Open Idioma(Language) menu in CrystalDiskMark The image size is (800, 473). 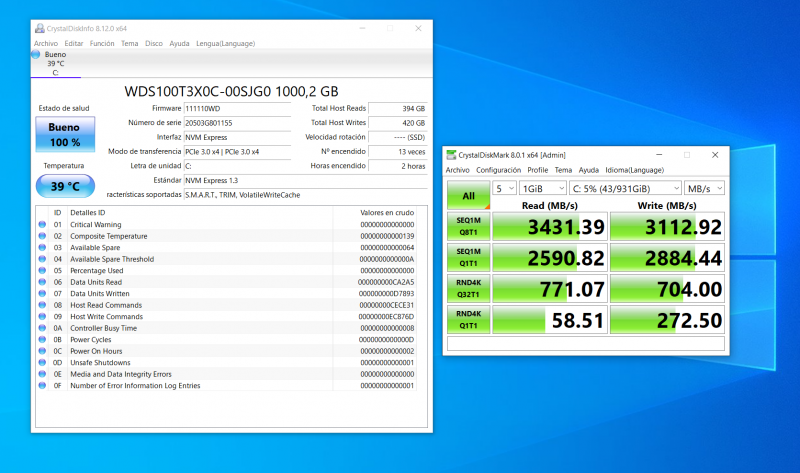tap(635, 170)
